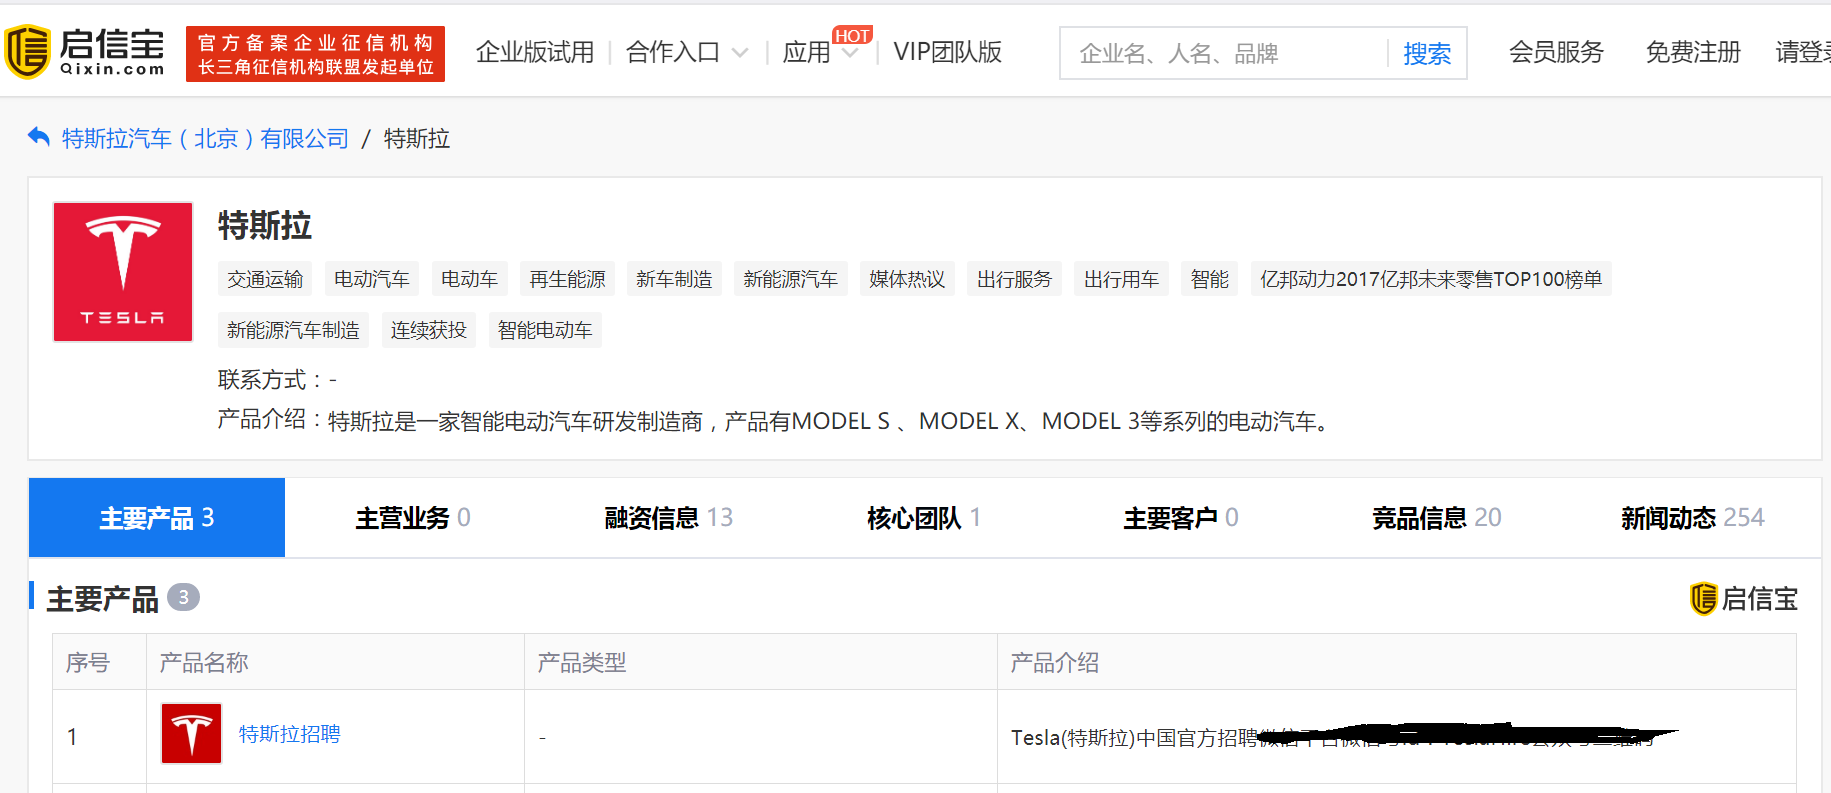Switch to the 竞品信息 20 tab
Screen dimensions: 1831x793
pos(1437,517)
